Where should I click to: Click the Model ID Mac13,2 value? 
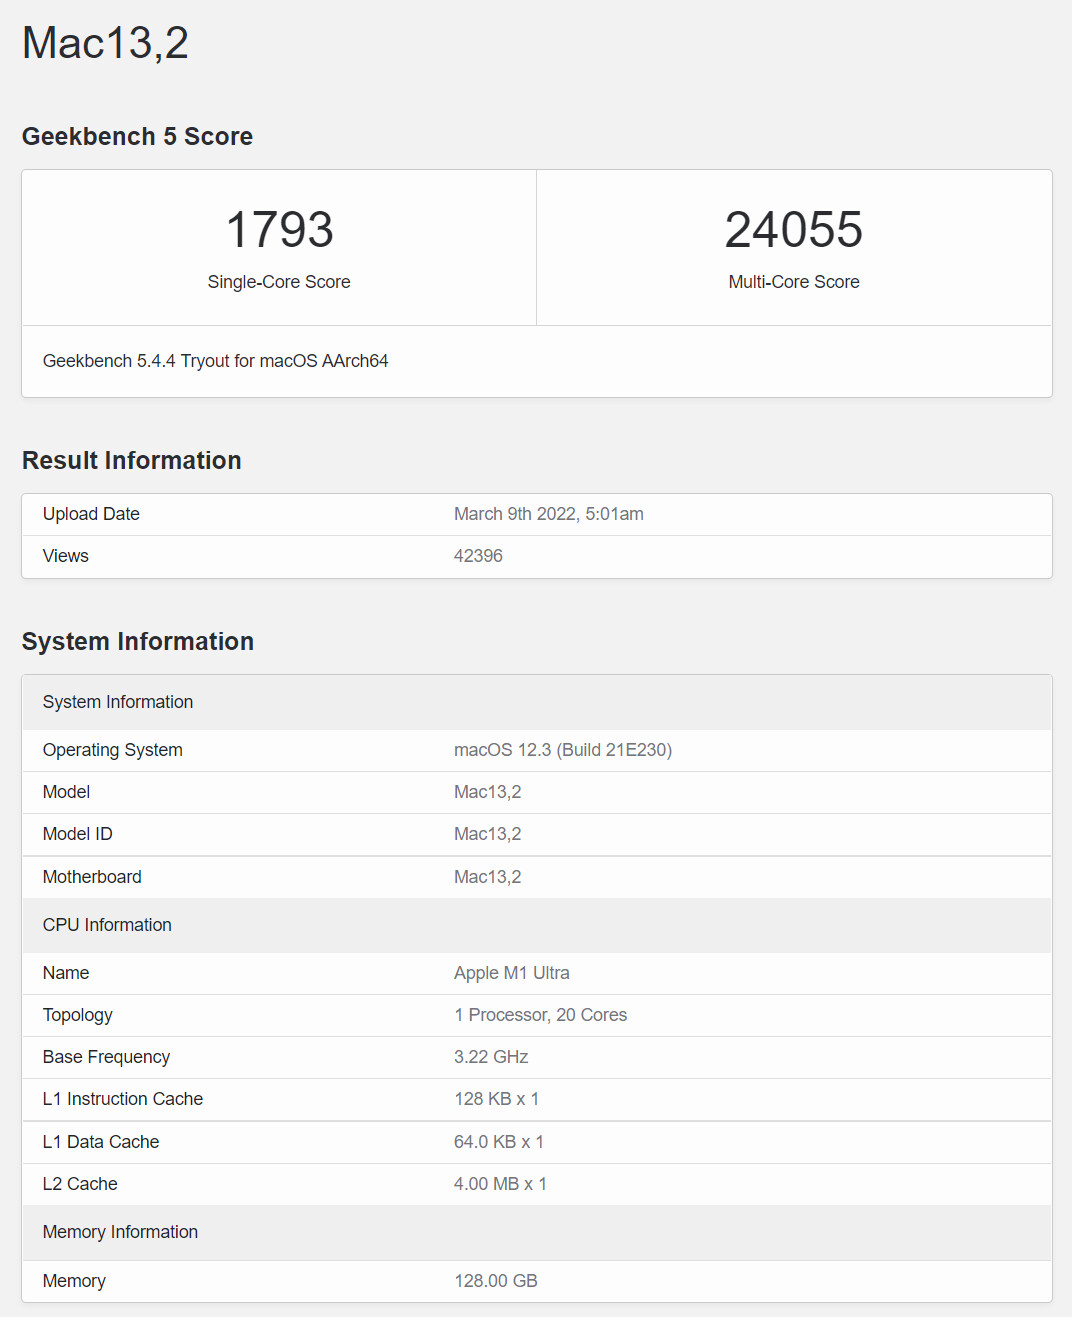[488, 834]
